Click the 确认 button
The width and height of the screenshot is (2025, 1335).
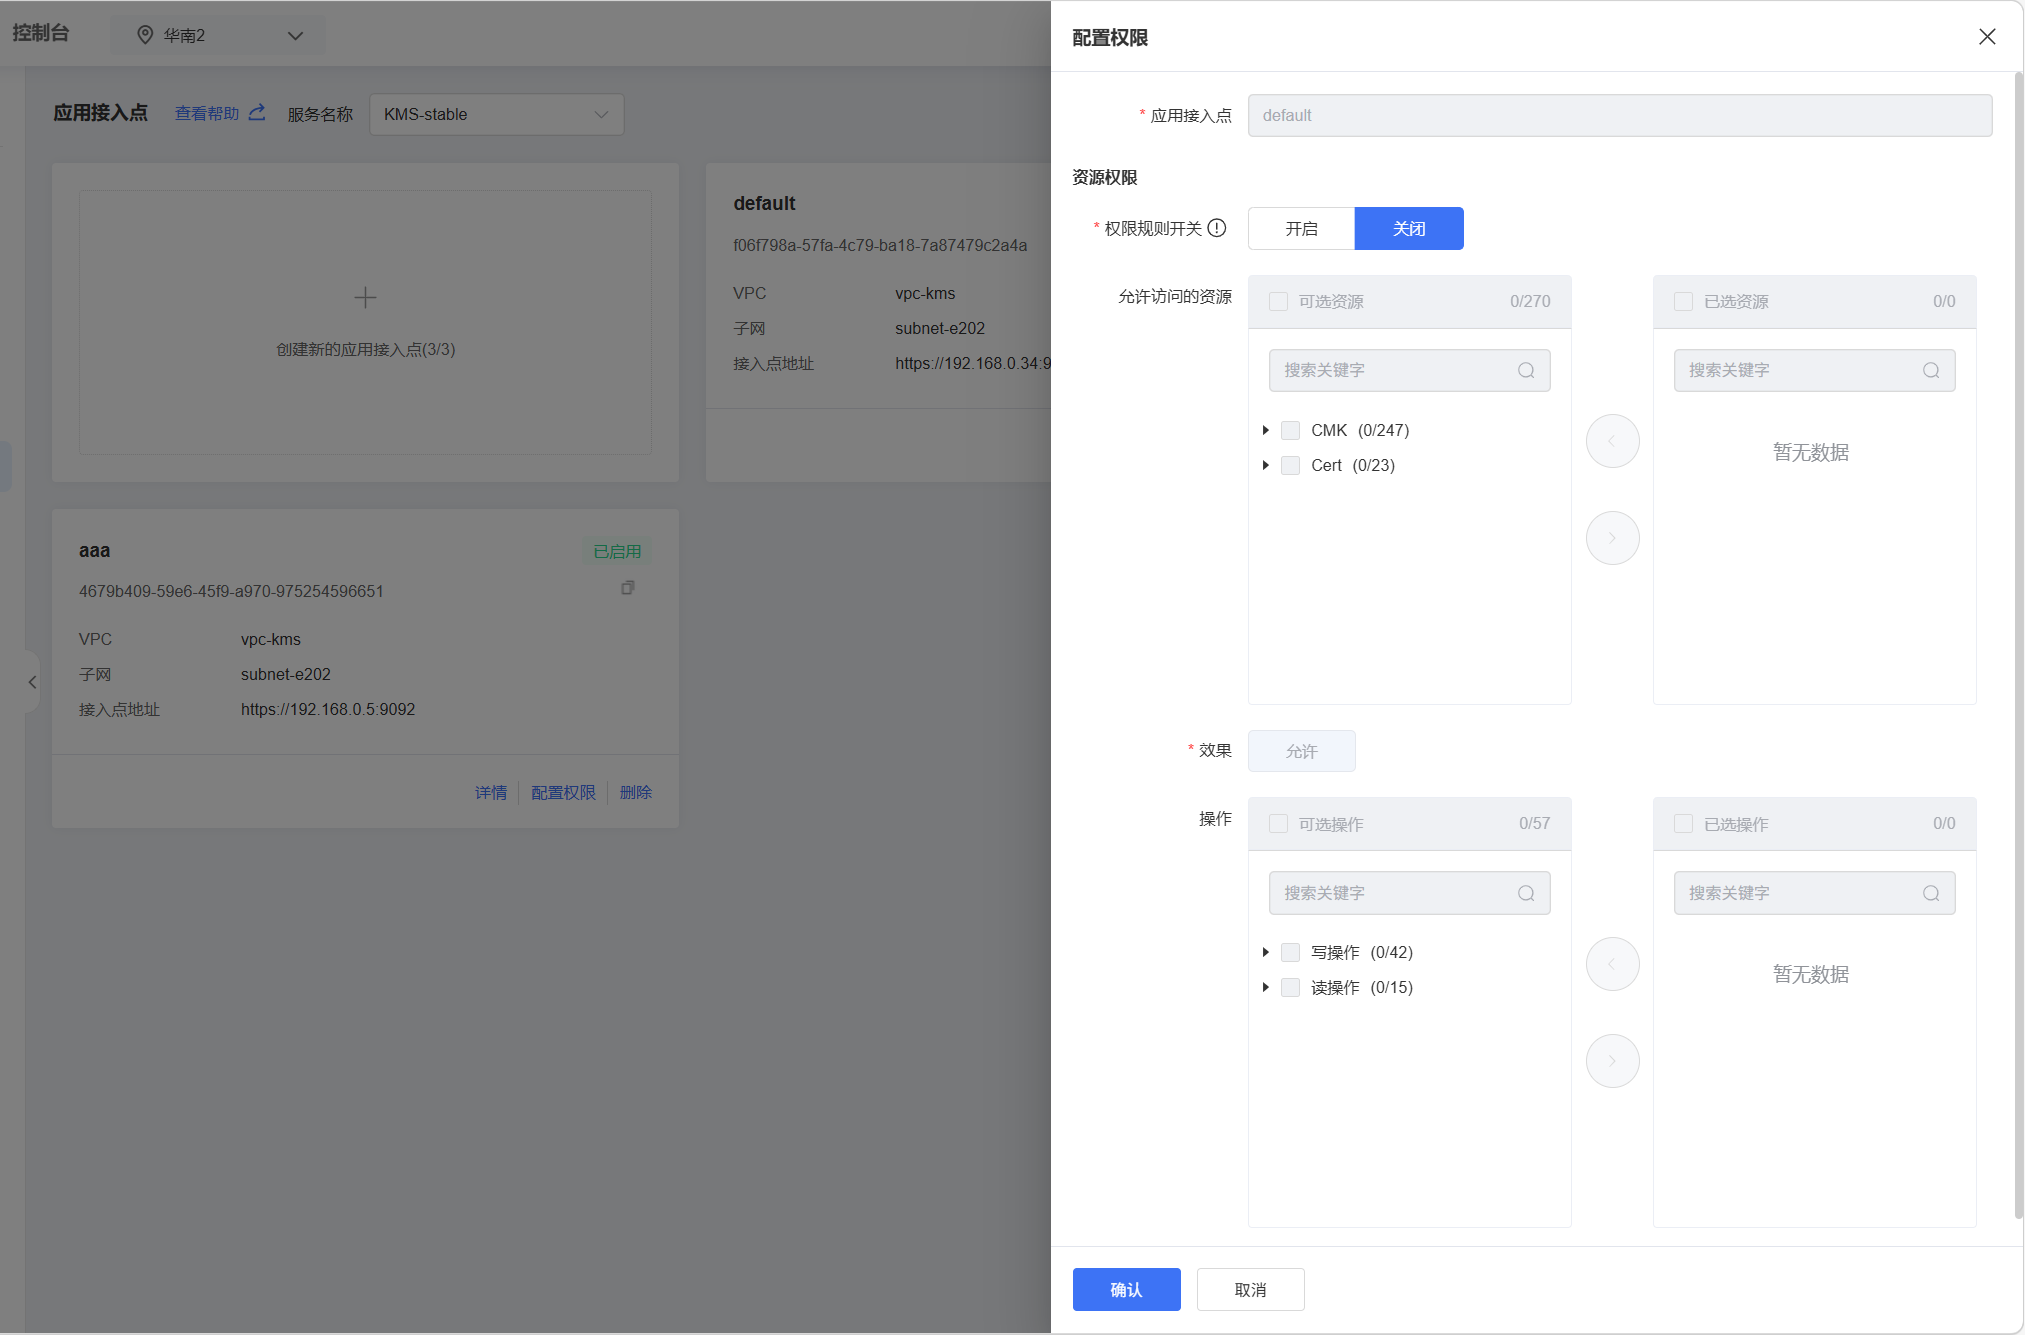tap(1126, 1289)
